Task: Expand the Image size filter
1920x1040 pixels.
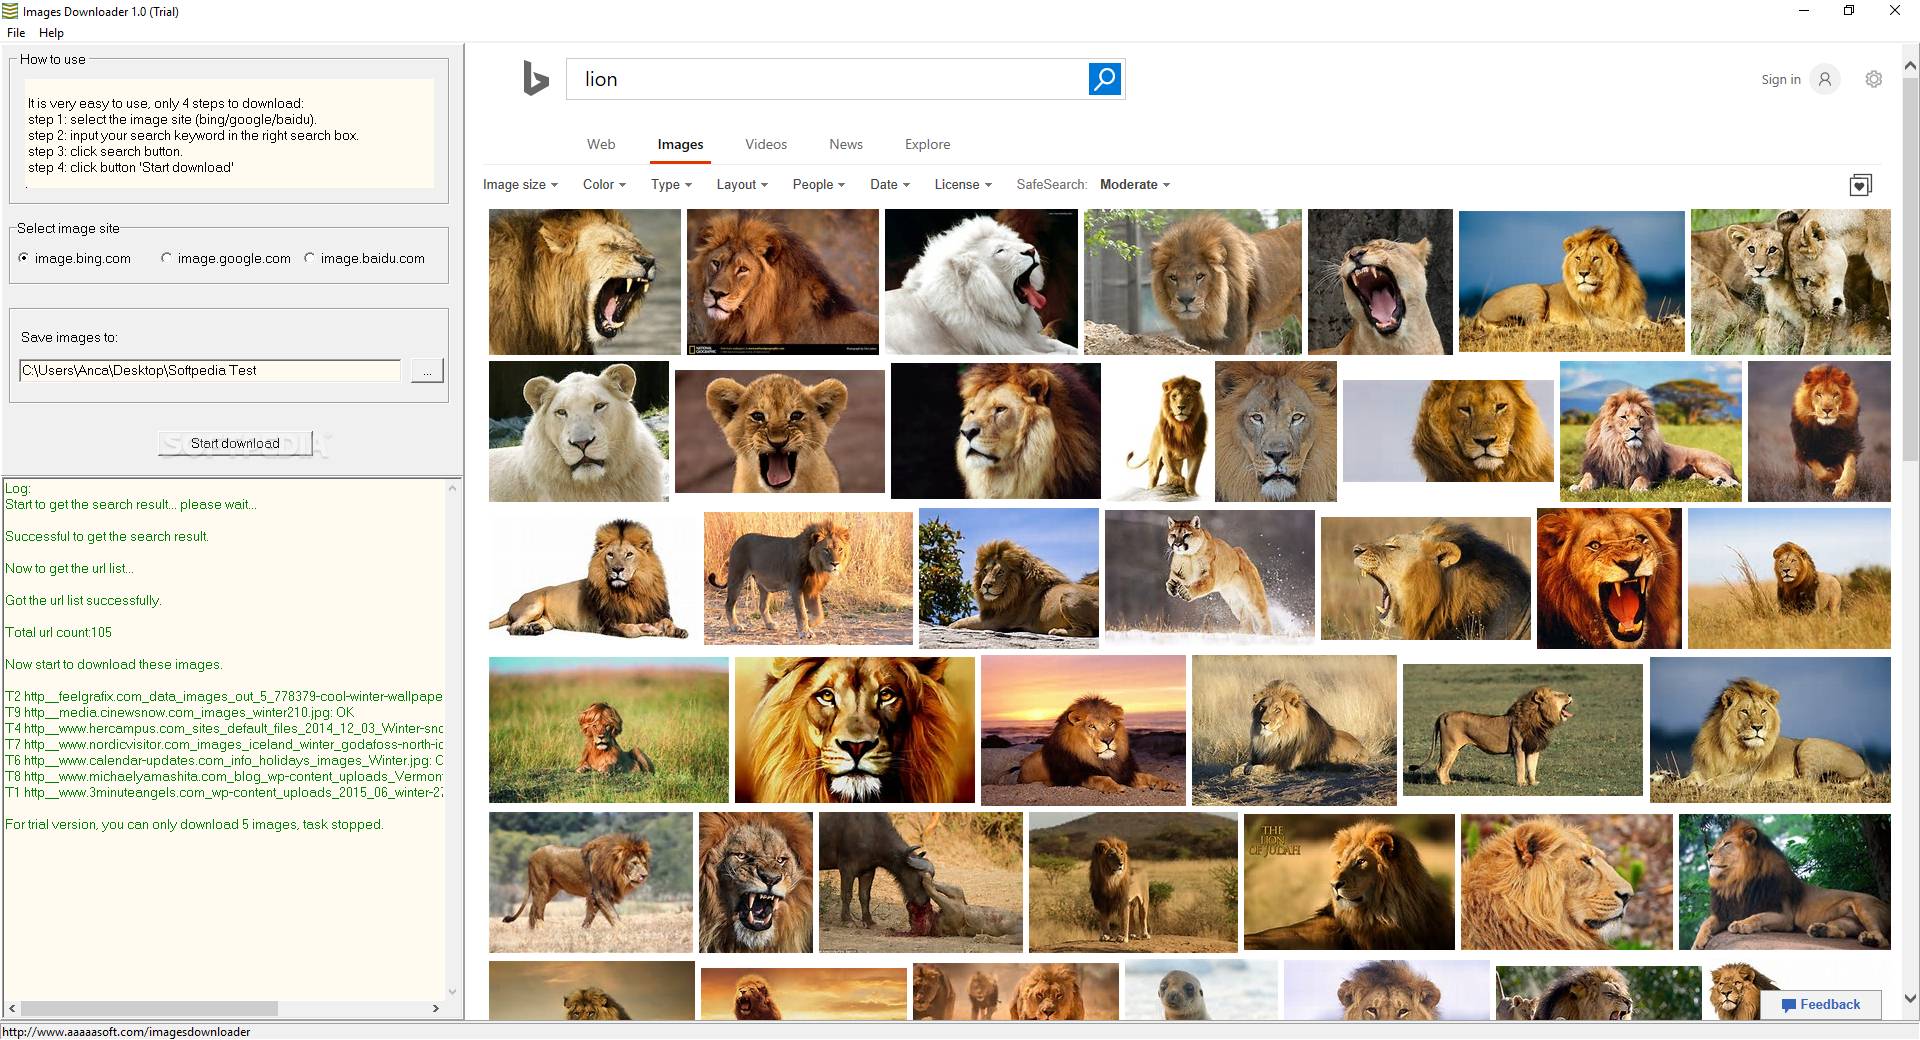Action: (x=520, y=185)
